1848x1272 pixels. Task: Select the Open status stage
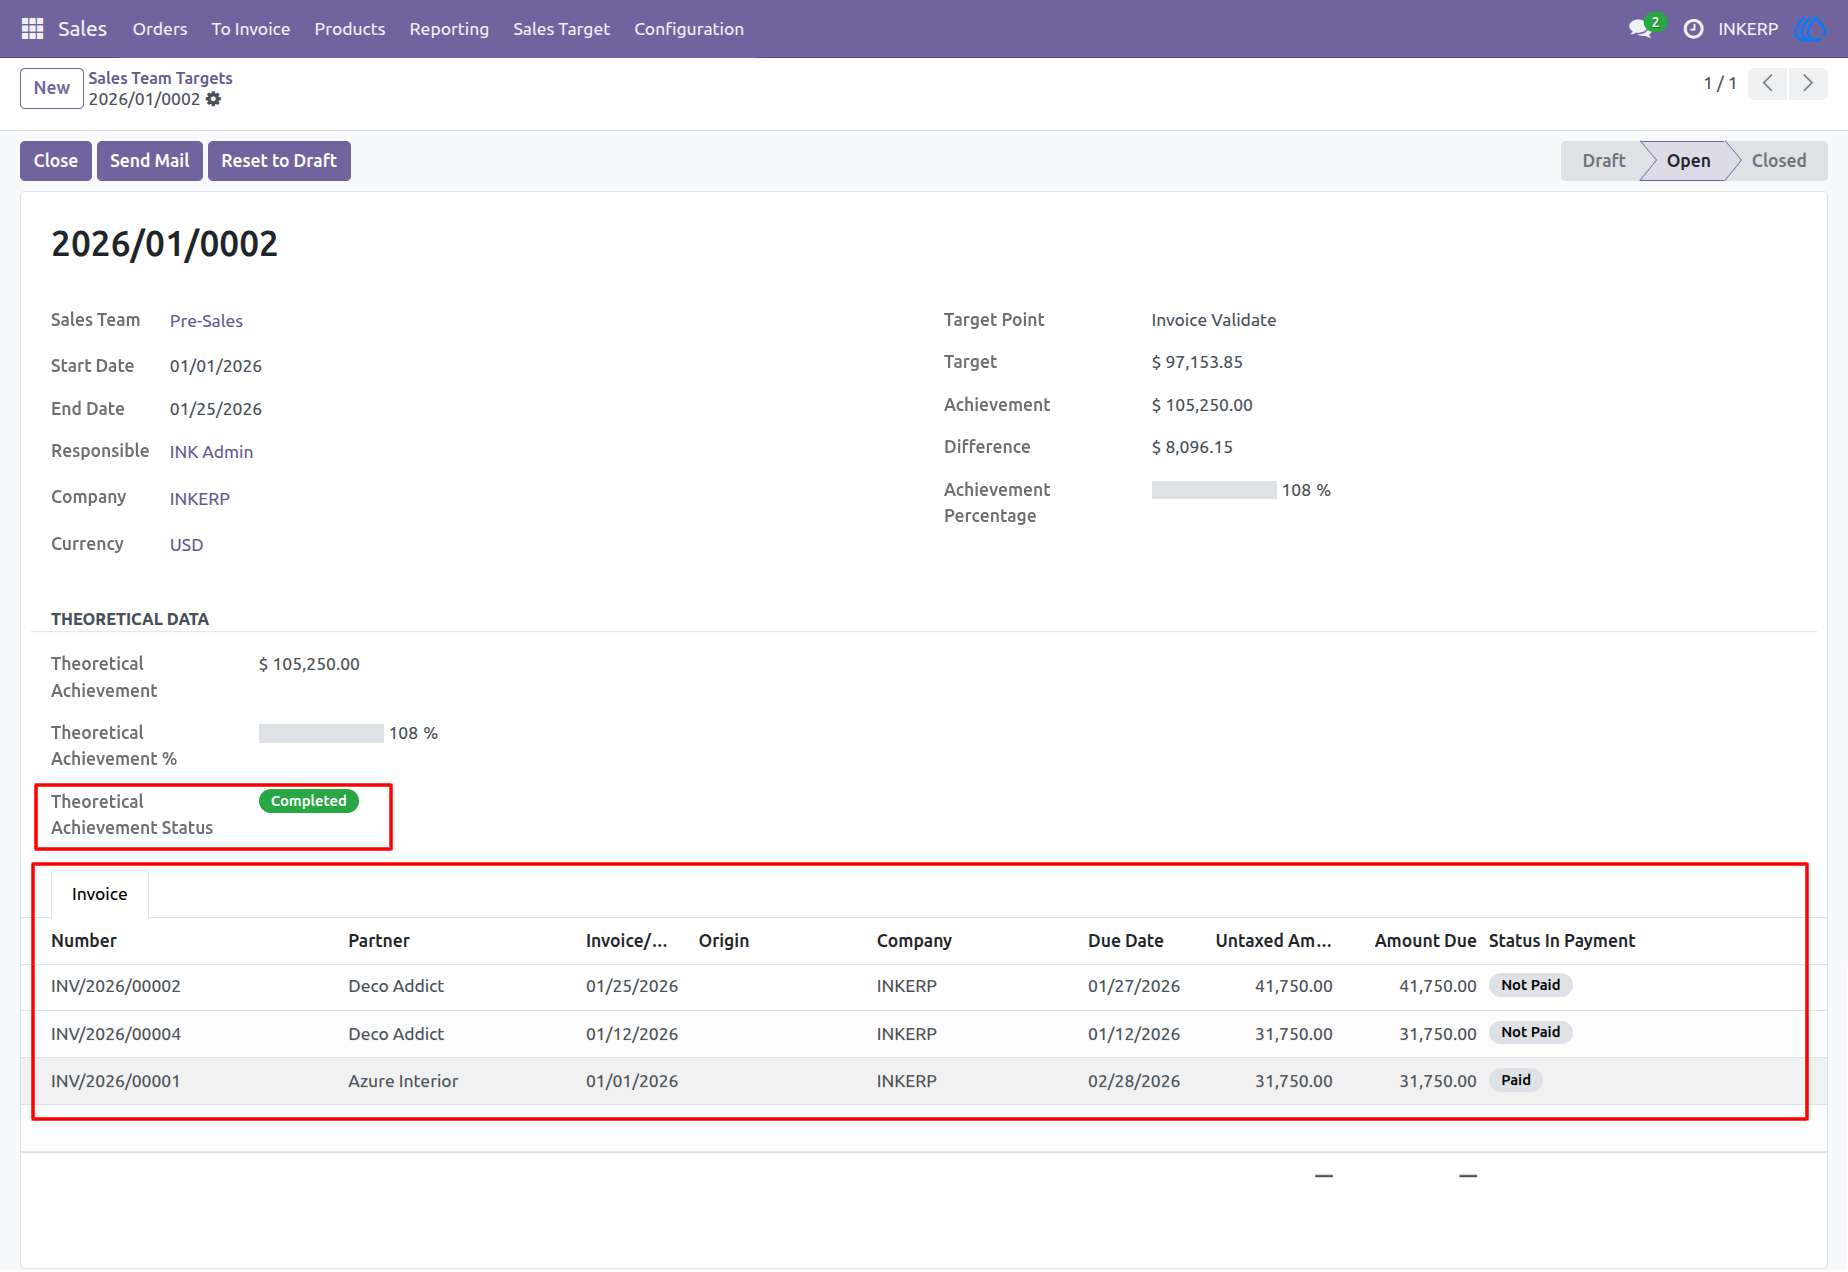coord(1688,161)
